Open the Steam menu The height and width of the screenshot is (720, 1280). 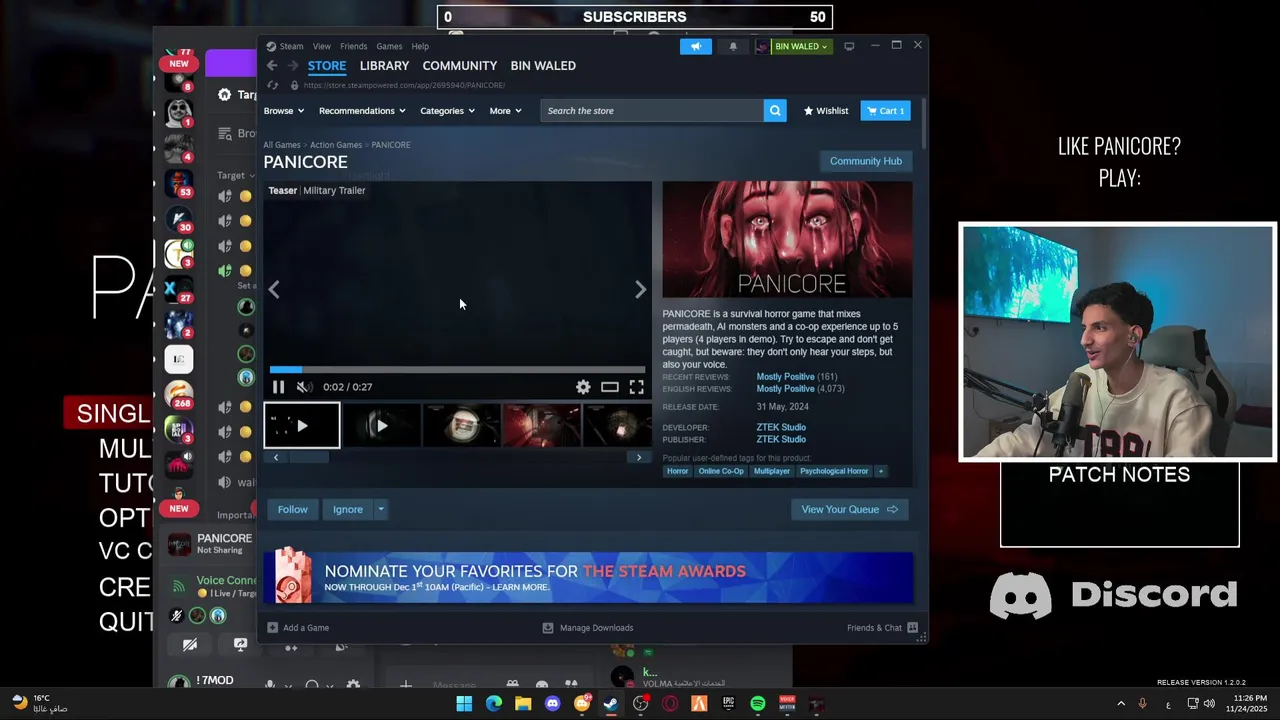click(x=291, y=46)
